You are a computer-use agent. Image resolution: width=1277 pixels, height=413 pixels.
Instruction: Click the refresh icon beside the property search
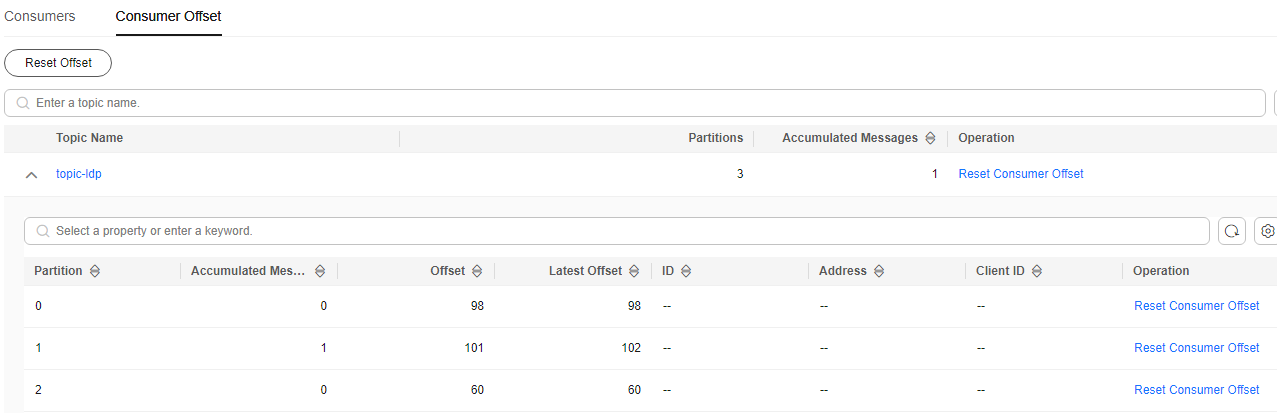1232,231
